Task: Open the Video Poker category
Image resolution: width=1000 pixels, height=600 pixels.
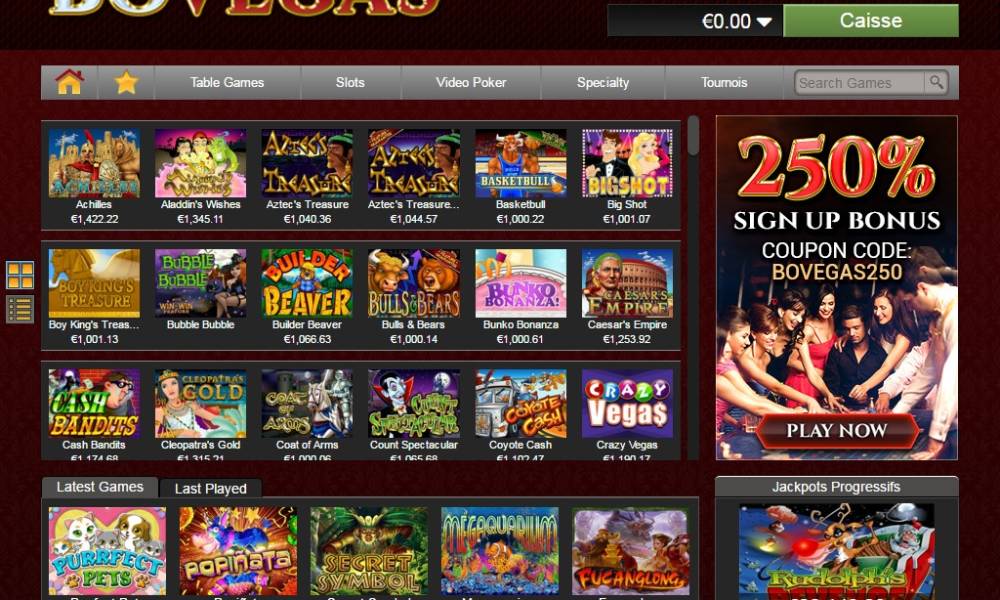Action: [x=471, y=82]
